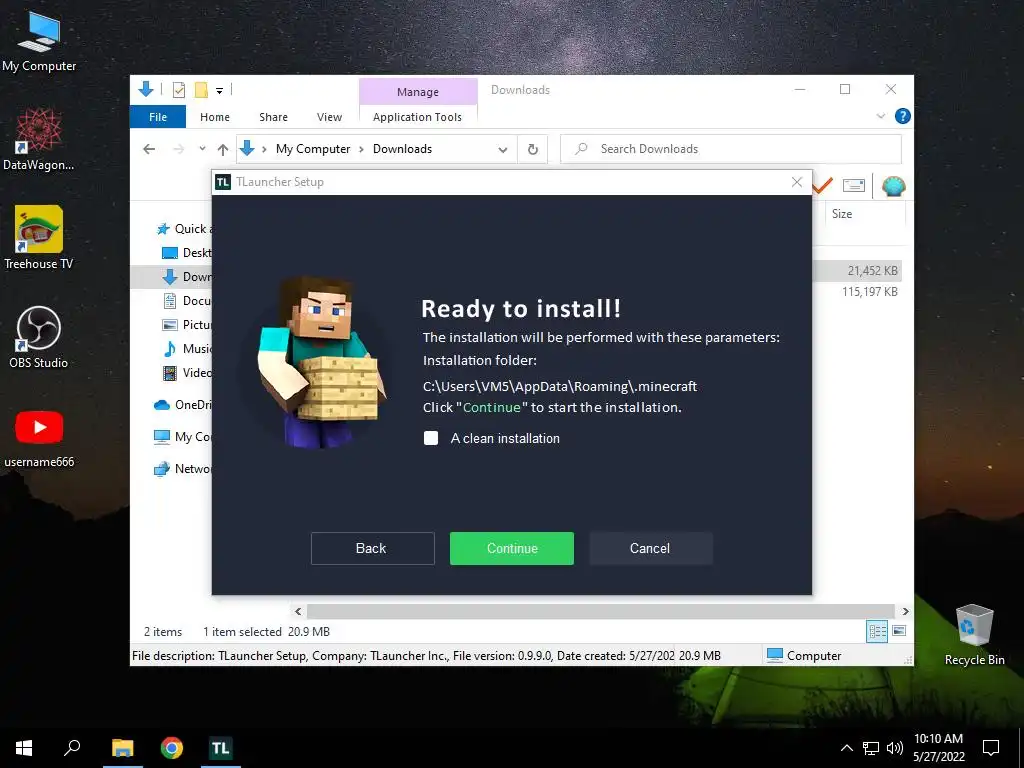This screenshot has height=768, width=1024.
Task: Check the 'A clean installation' checkbox
Action: click(431, 438)
